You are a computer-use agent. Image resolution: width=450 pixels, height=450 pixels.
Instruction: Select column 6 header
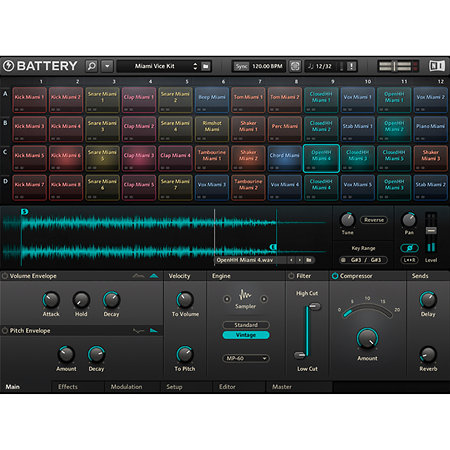(x=223, y=81)
